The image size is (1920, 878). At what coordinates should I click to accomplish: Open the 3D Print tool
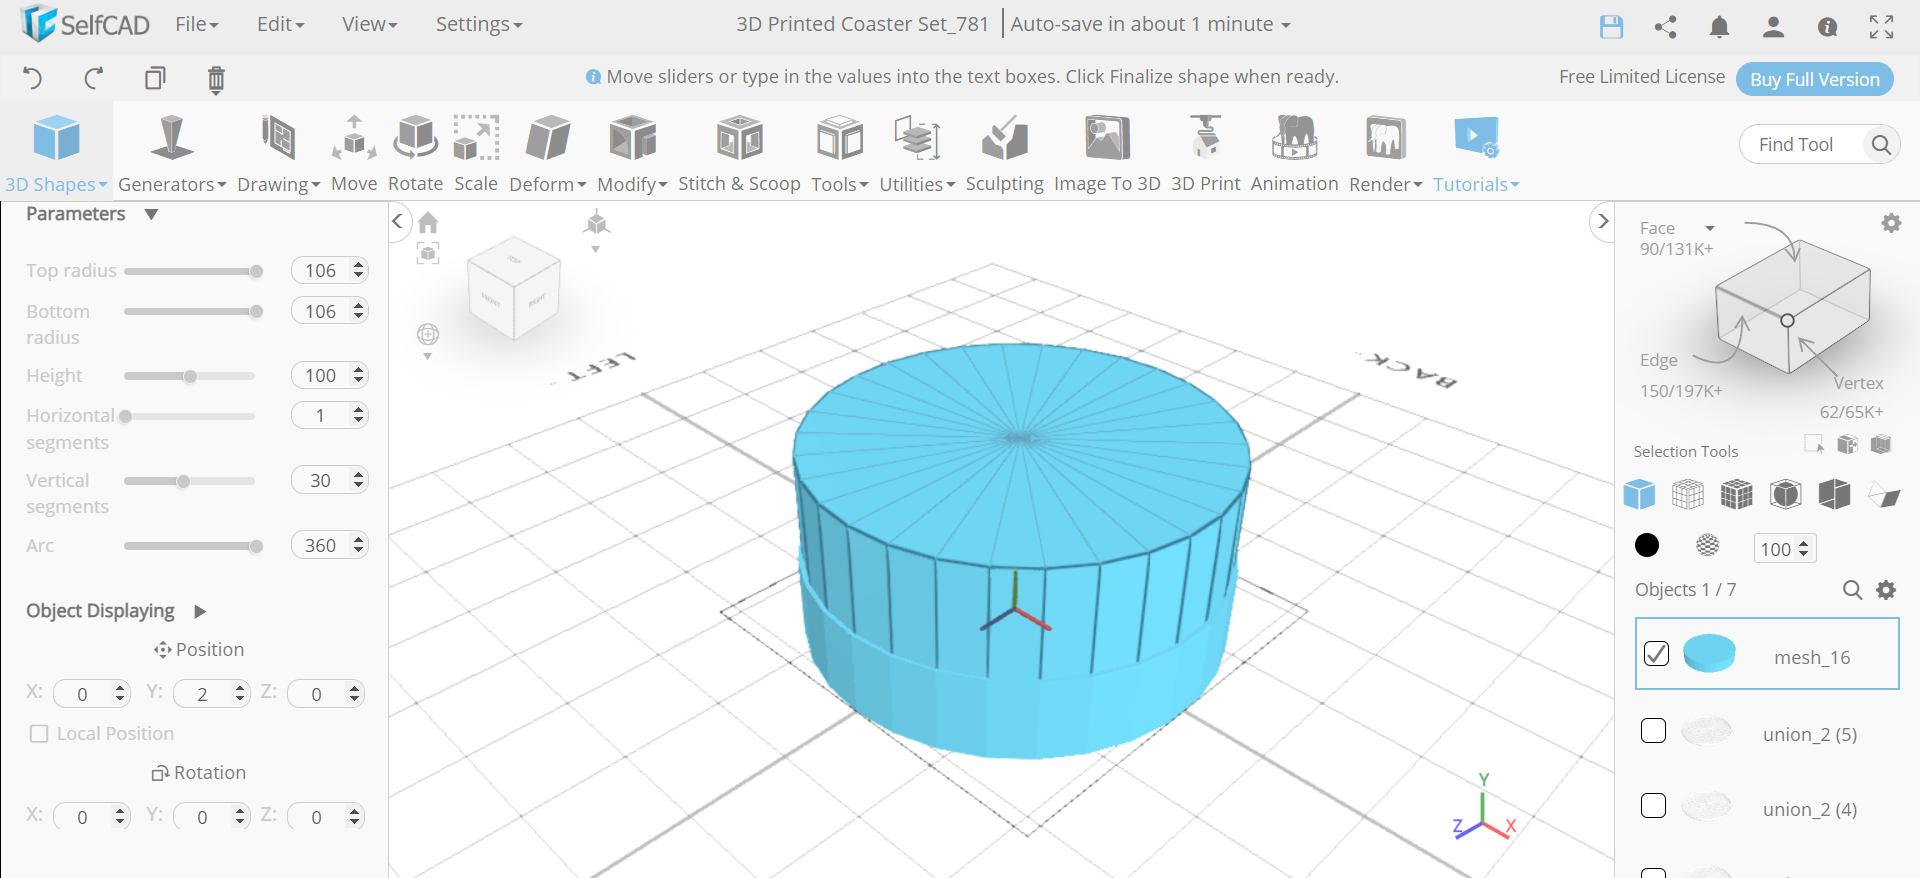pyautogui.click(x=1205, y=153)
